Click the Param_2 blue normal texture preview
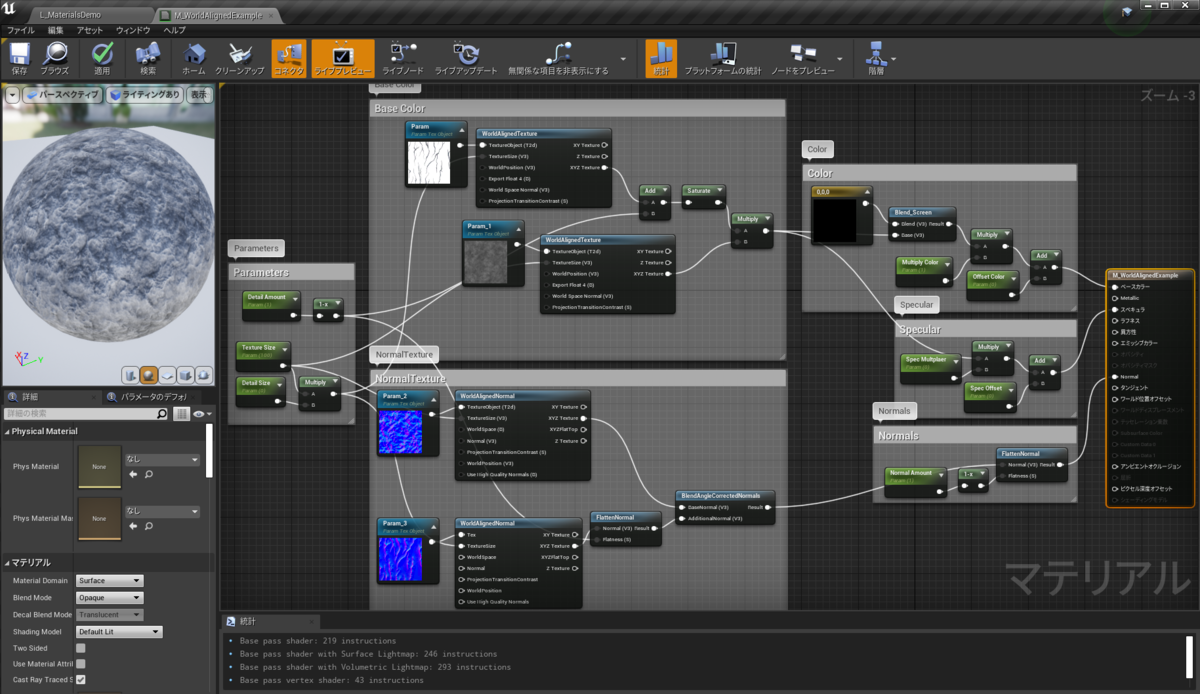Image resolution: width=1200 pixels, height=694 pixels. (402, 431)
